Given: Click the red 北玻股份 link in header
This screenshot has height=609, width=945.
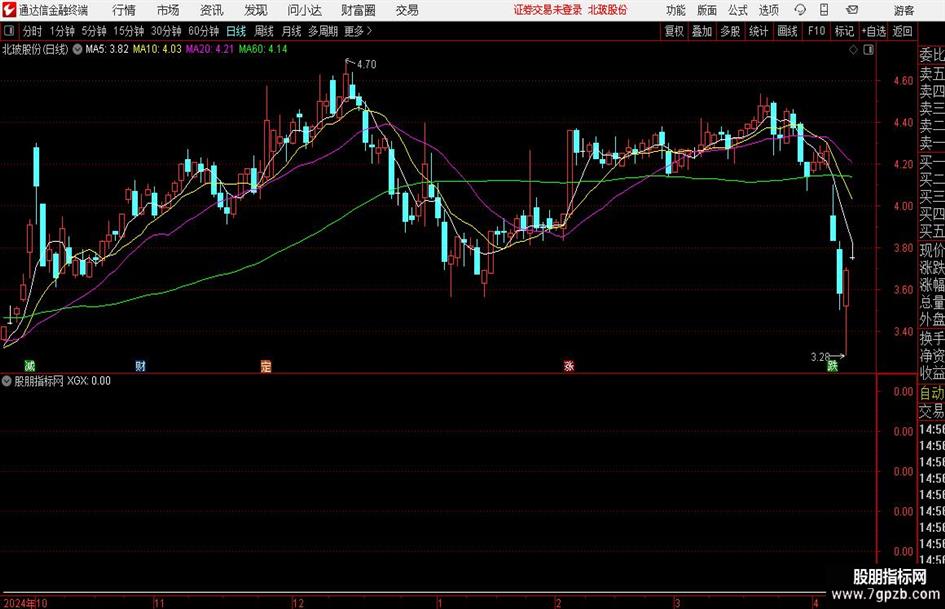Looking at the screenshot, I should coord(608,10).
